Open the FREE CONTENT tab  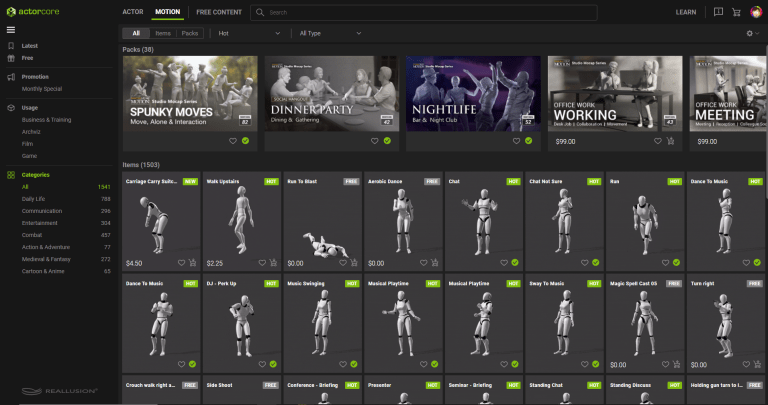[x=217, y=12]
